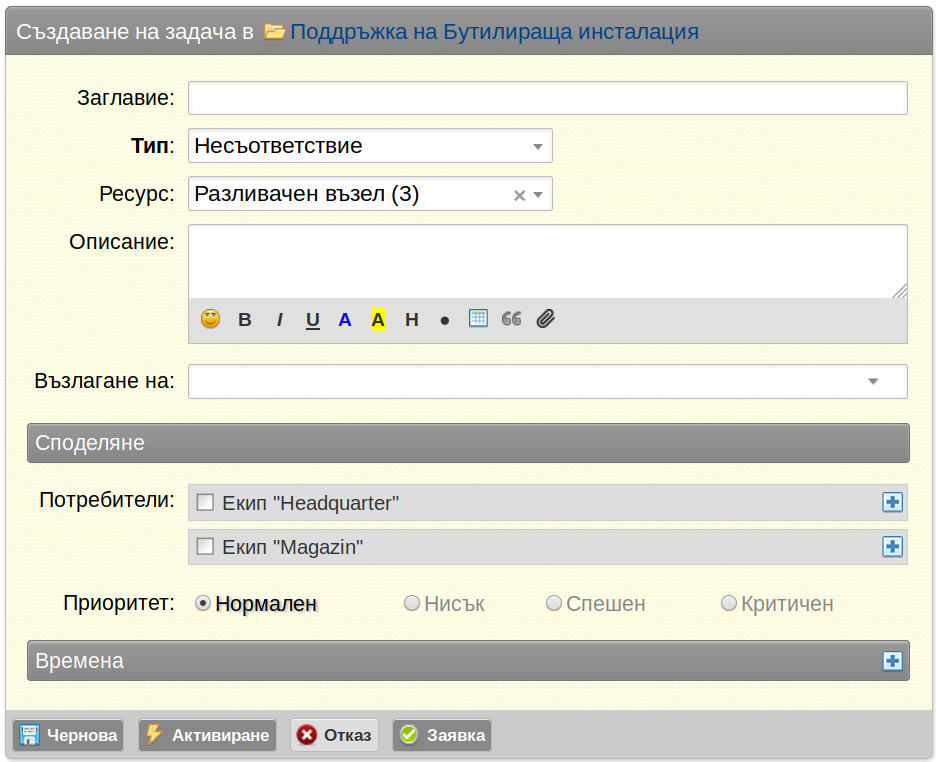Image resolution: width=936 pixels, height=762 pixels.
Task: Insert a bullet point with the dot icon
Action: tap(445, 321)
